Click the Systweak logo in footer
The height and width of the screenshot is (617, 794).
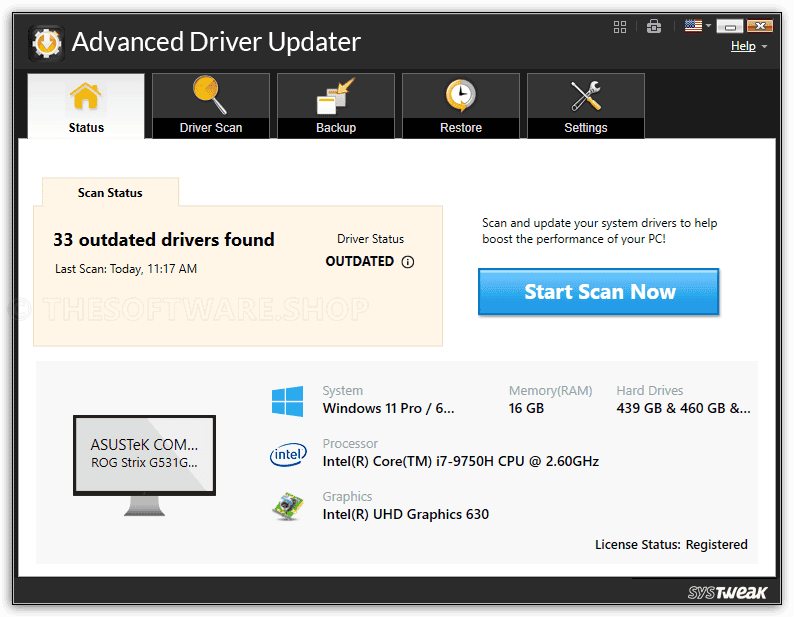pyautogui.click(x=727, y=592)
